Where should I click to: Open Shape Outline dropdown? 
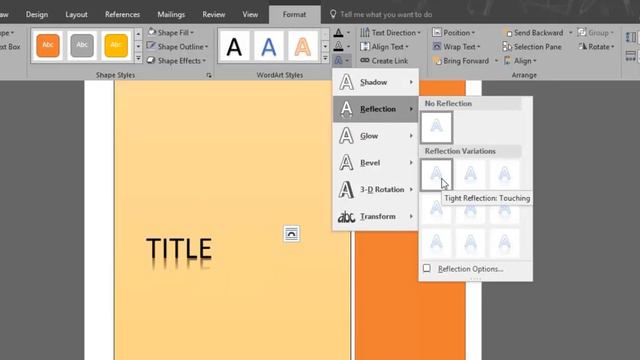pos(178,47)
